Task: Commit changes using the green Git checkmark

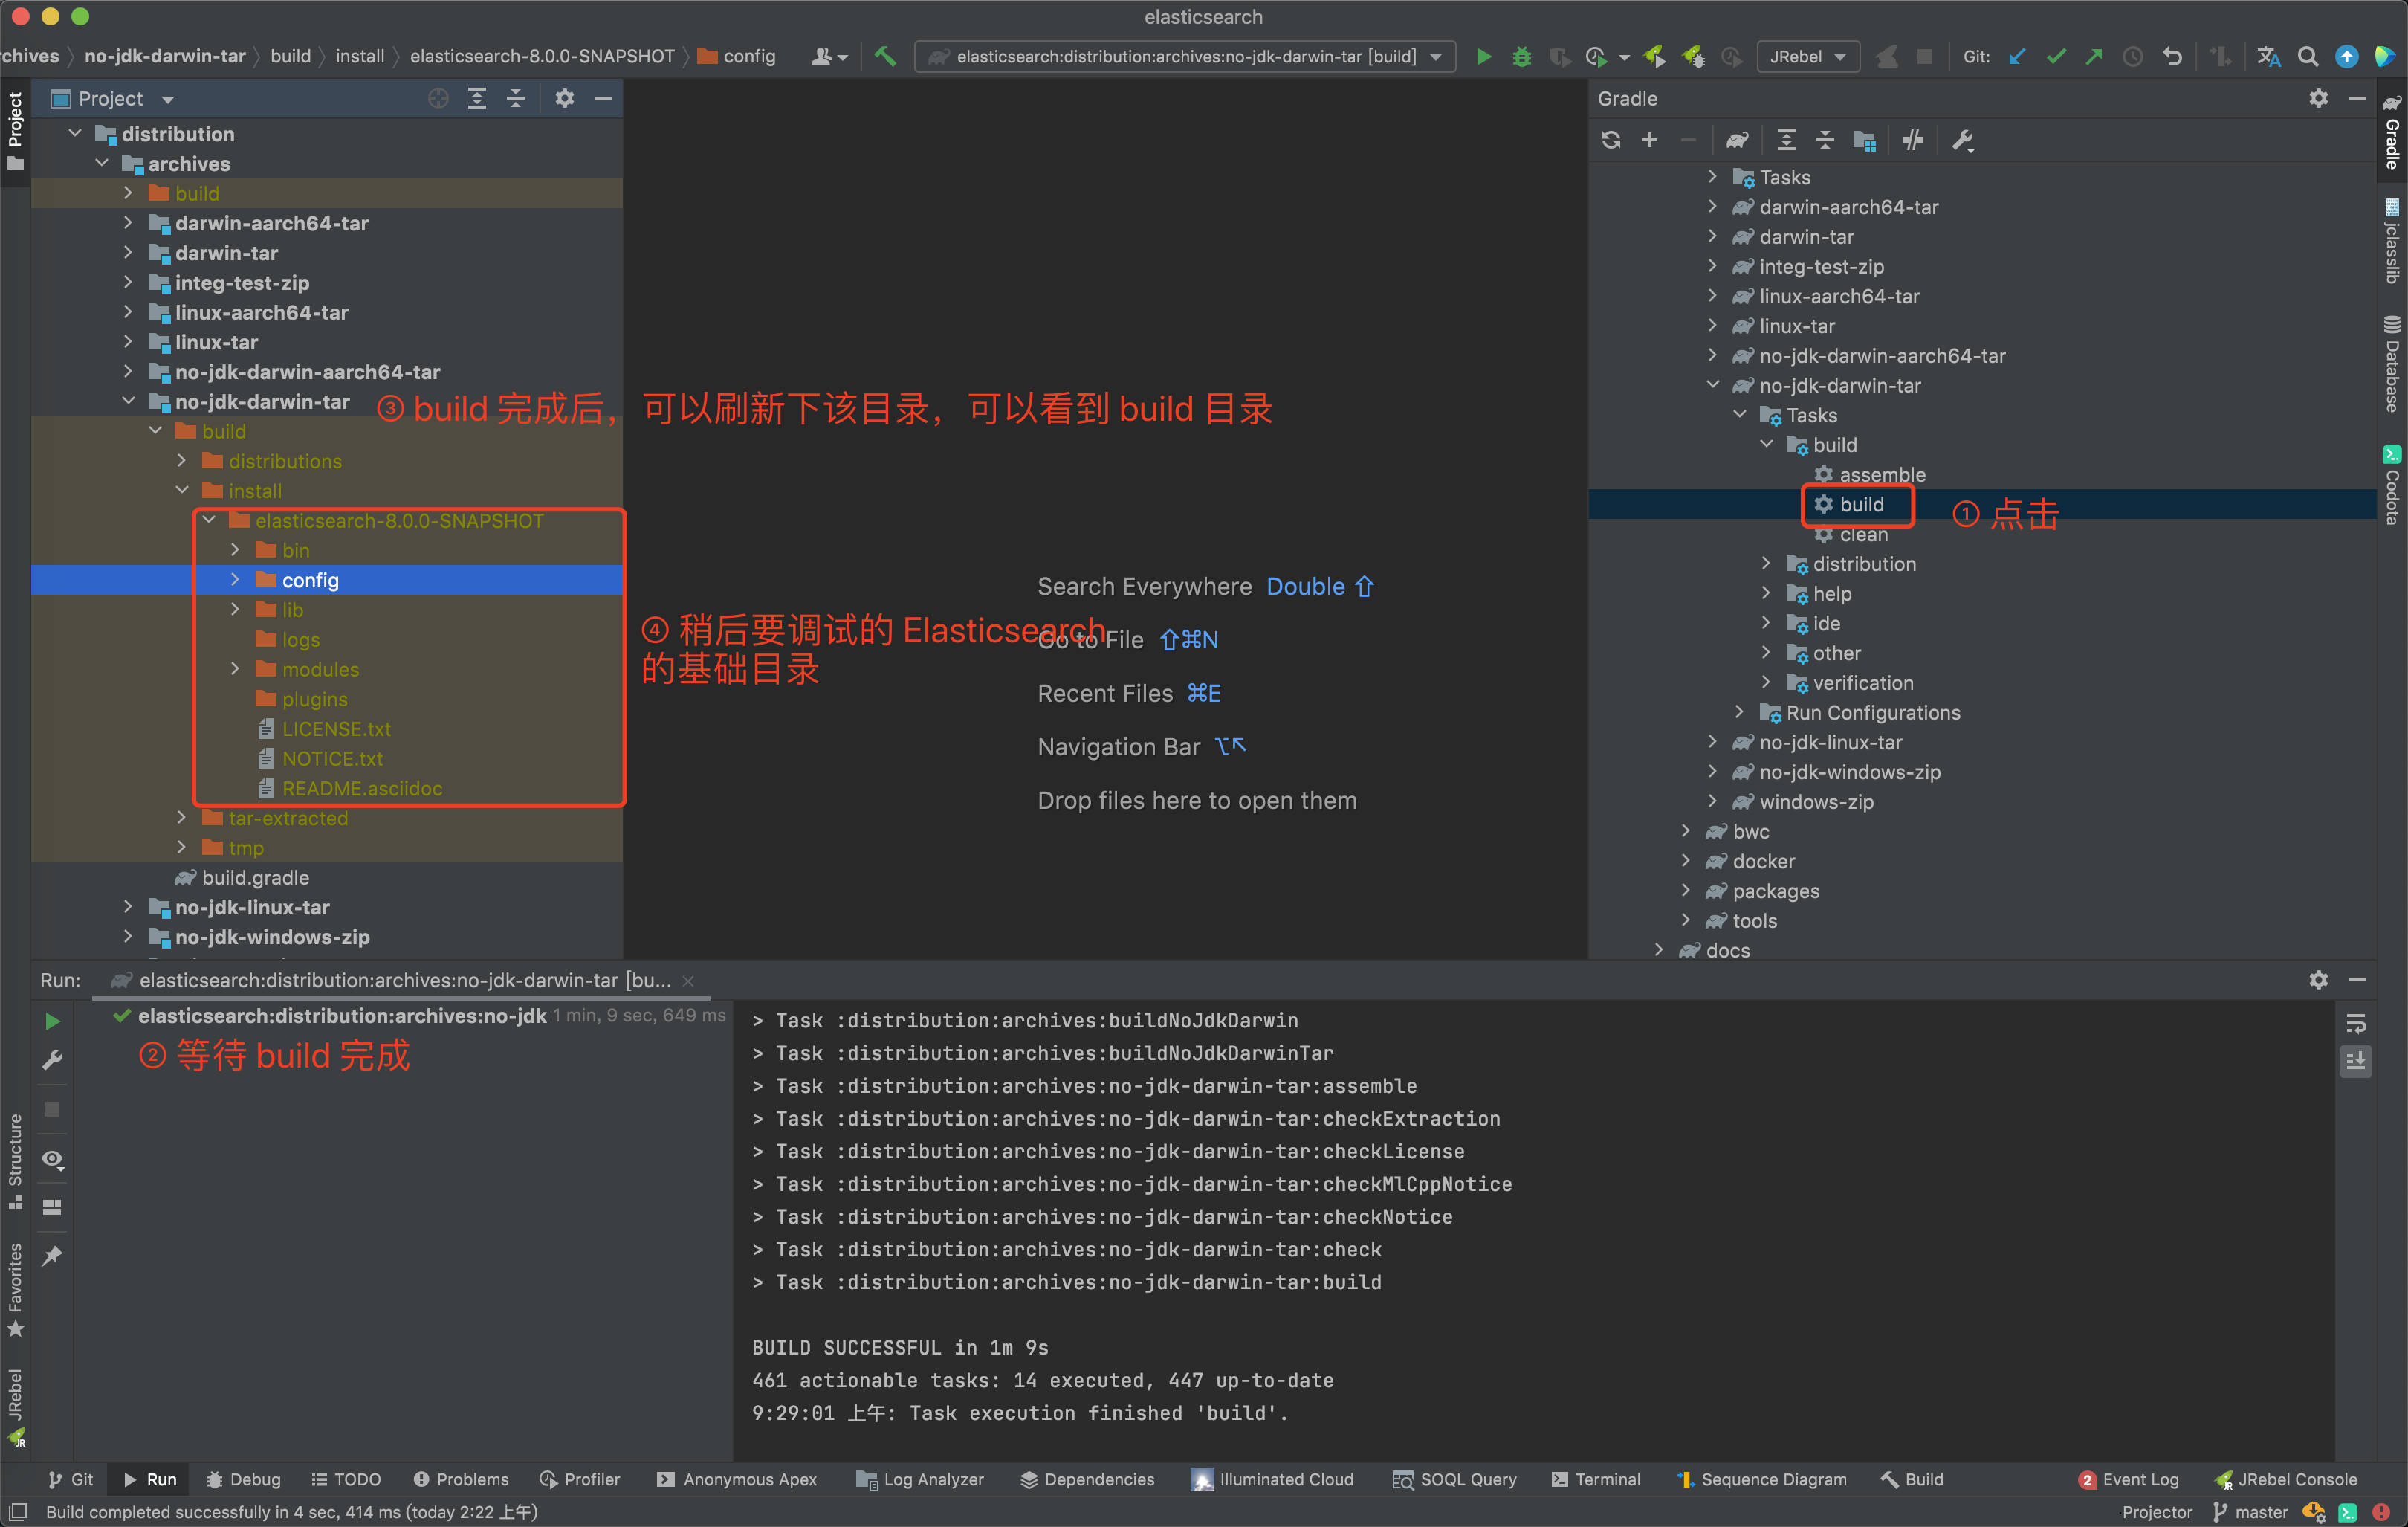Action: pyautogui.click(x=2055, y=57)
